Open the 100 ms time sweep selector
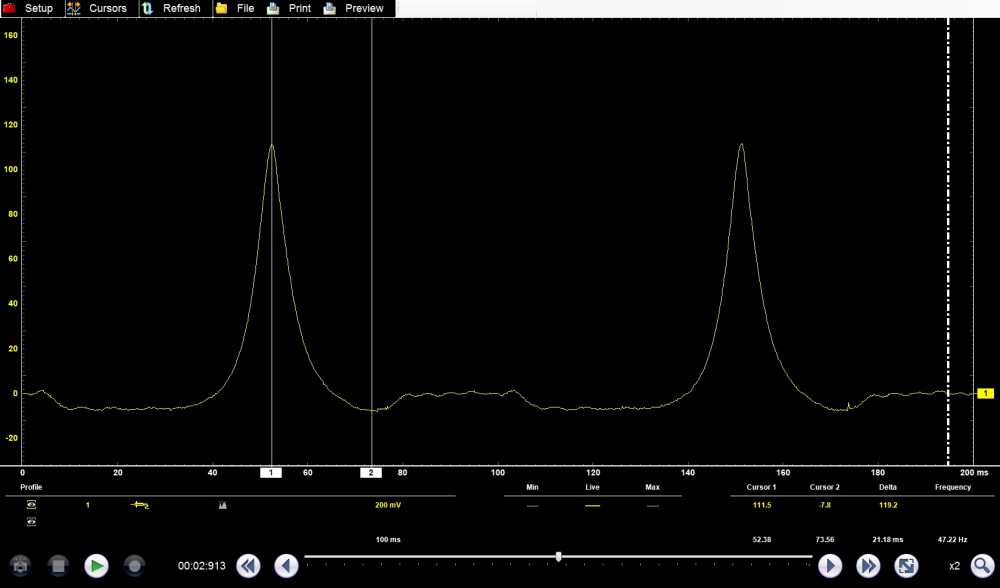 [x=388, y=539]
